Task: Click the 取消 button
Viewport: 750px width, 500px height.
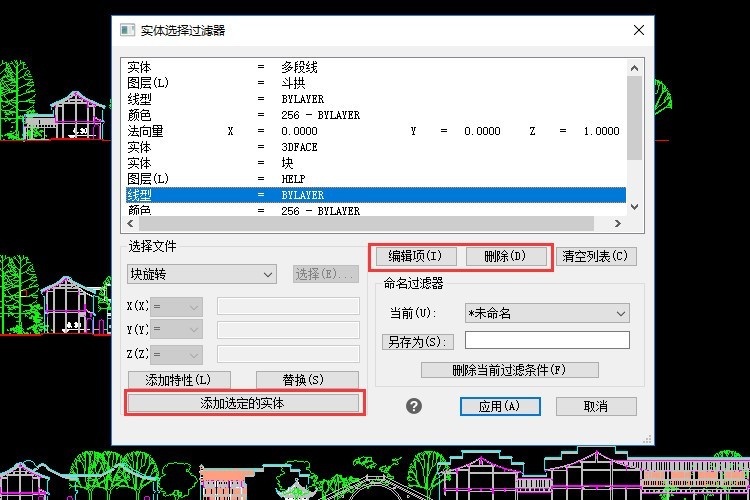Action: (x=596, y=406)
